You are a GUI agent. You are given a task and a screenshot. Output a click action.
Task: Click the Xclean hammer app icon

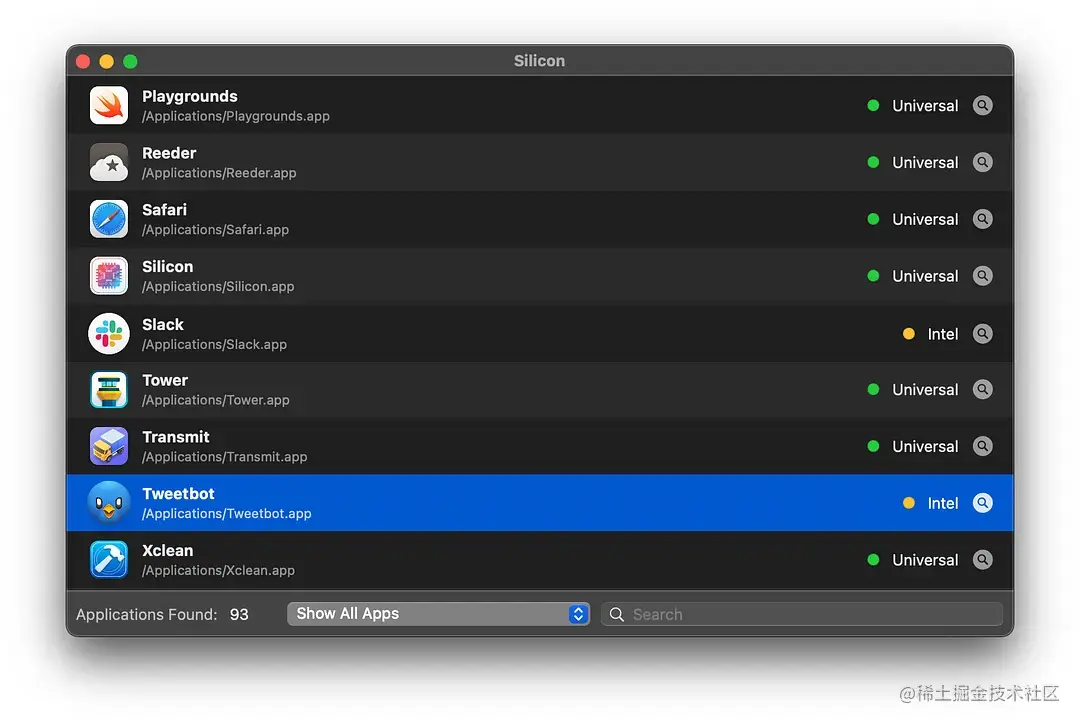pos(109,559)
